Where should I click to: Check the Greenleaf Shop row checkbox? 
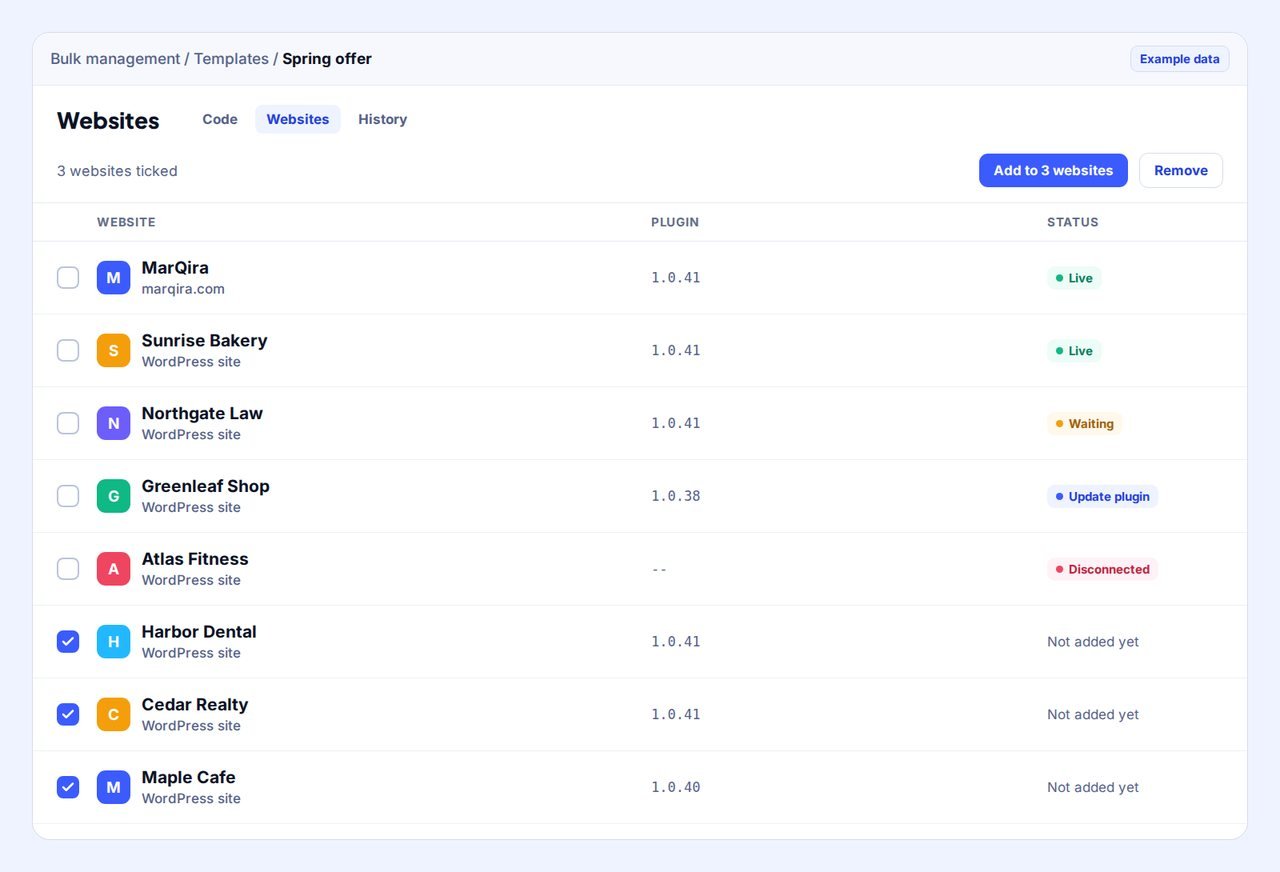coord(68,496)
